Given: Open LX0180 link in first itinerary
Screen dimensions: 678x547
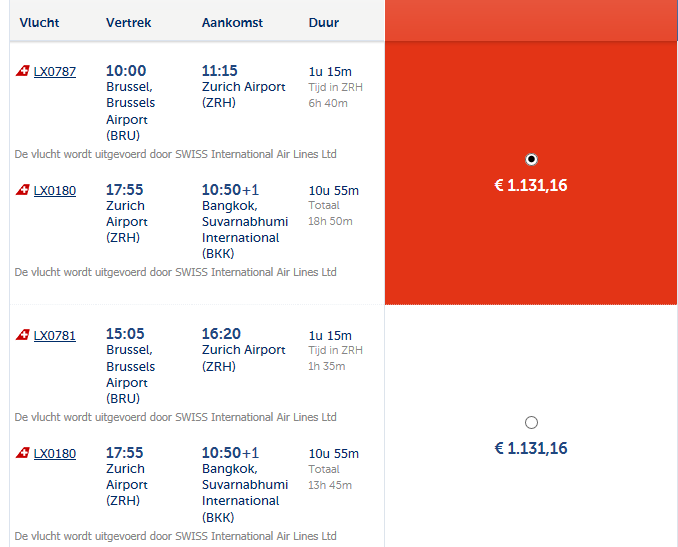Looking at the screenshot, I should pyautogui.click(x=55, y=191).
